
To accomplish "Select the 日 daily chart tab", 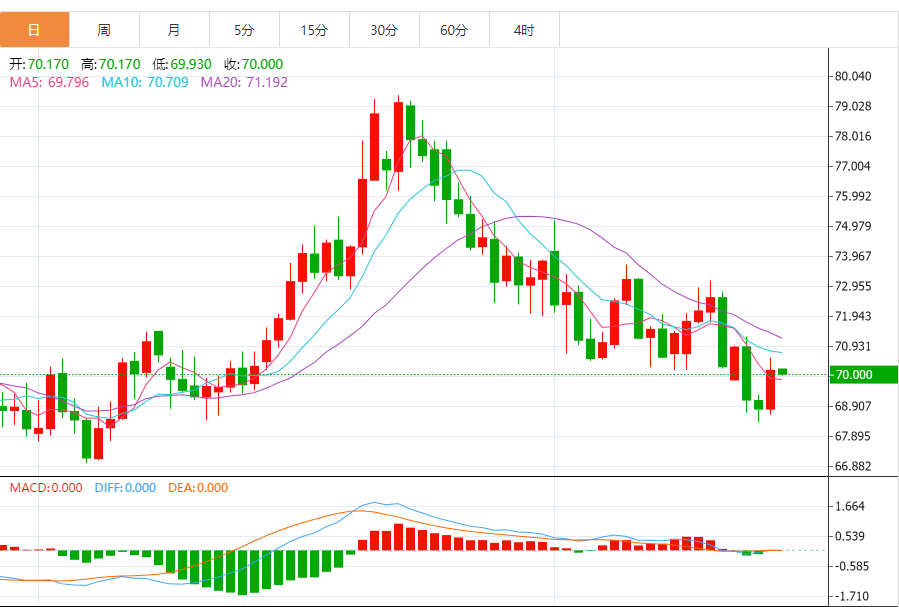I will pos(34,30).
